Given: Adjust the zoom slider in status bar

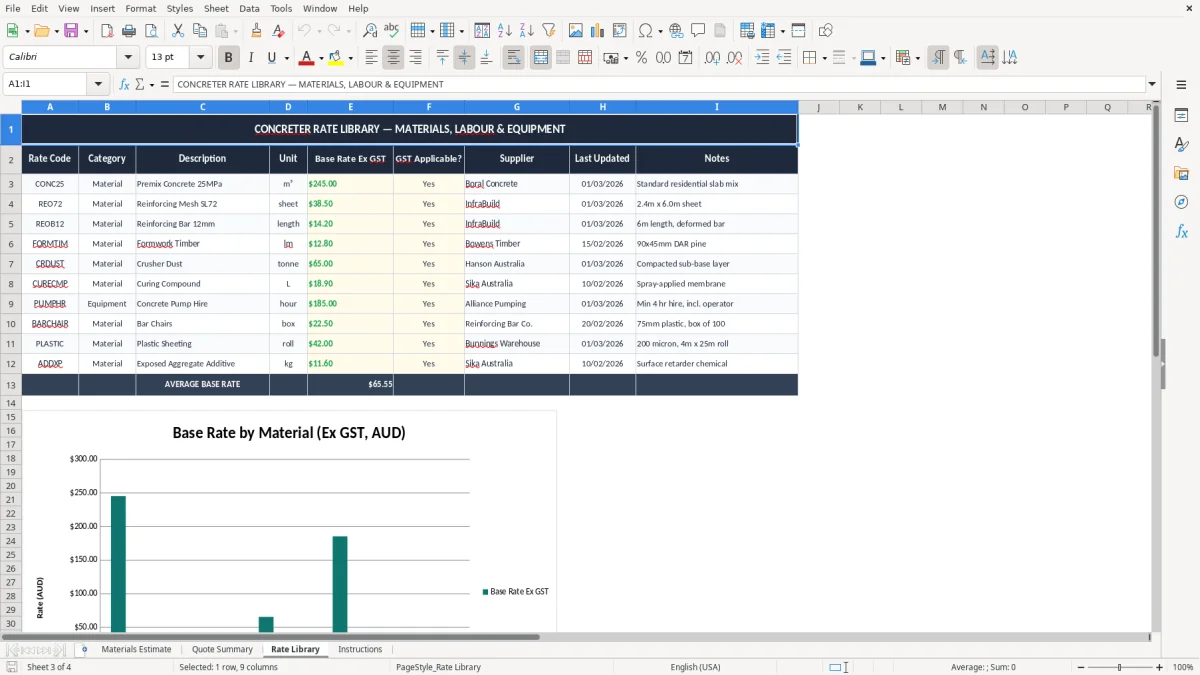Looking at the screenshot, I should tap(1120, 667).
